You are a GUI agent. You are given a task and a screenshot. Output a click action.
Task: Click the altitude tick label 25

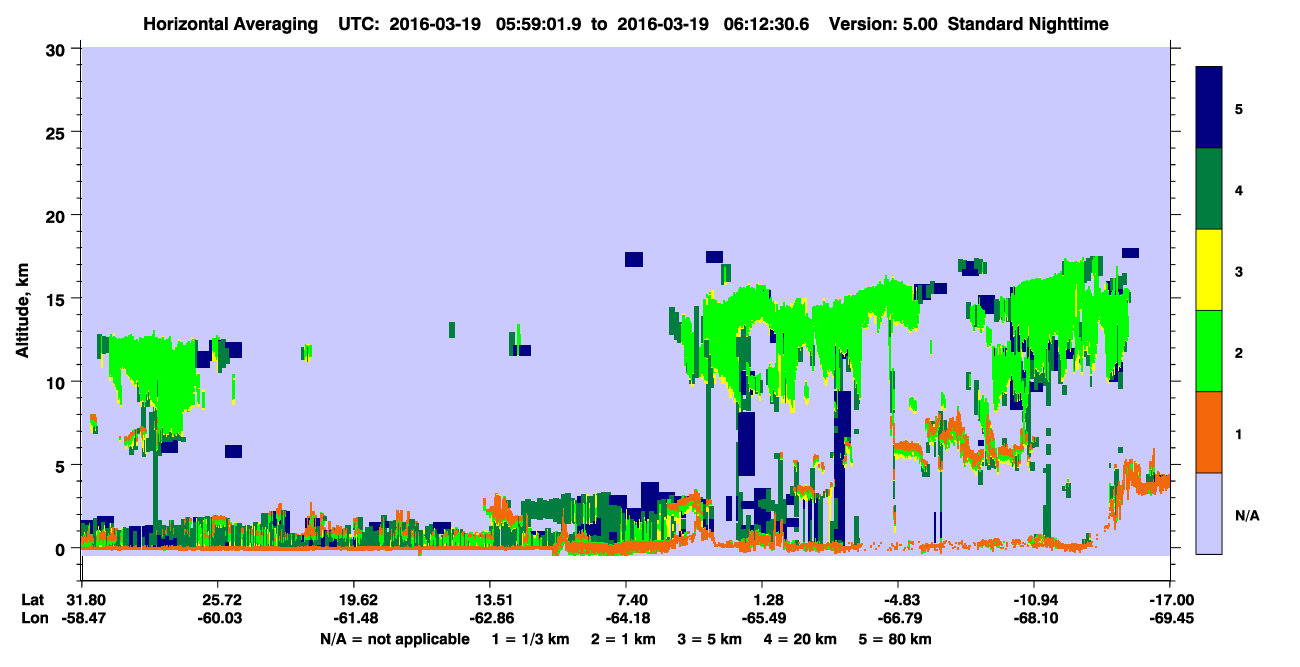(x=58, y=132)
